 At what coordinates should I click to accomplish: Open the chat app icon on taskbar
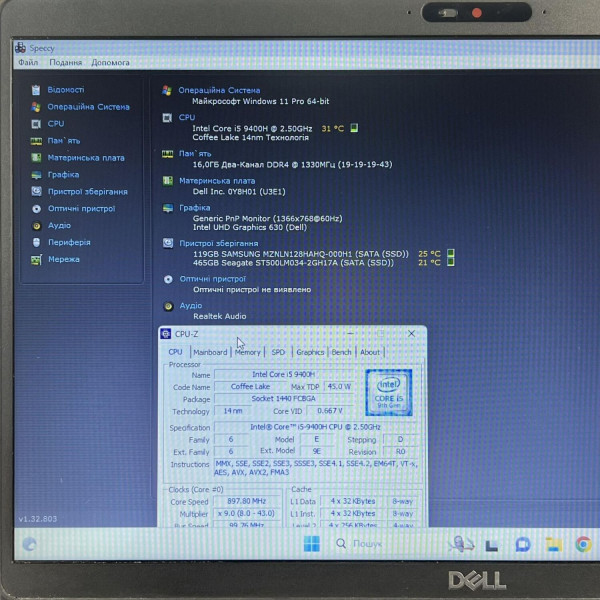click(x=523, y=544)
